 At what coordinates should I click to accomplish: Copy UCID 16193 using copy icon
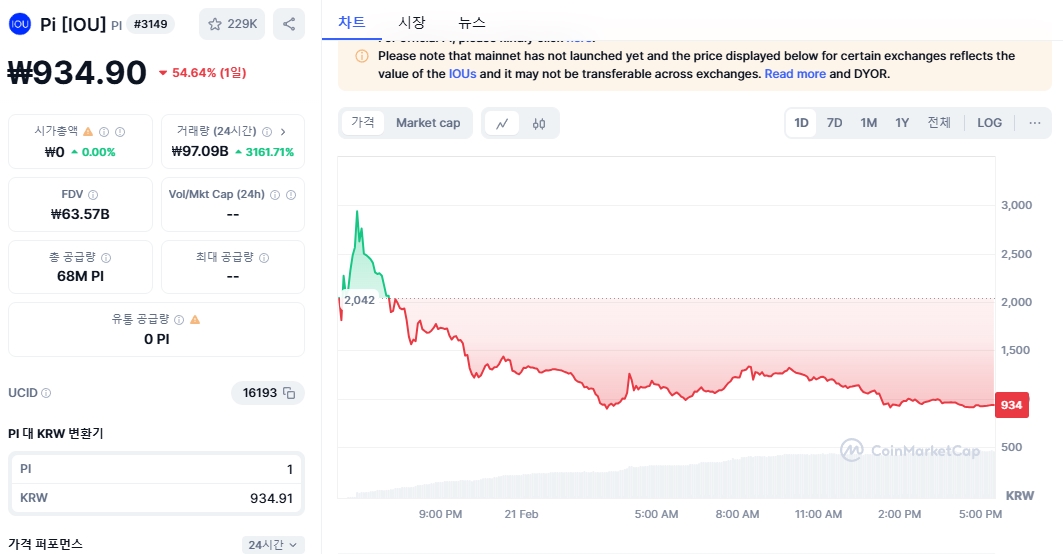(289, 393)
